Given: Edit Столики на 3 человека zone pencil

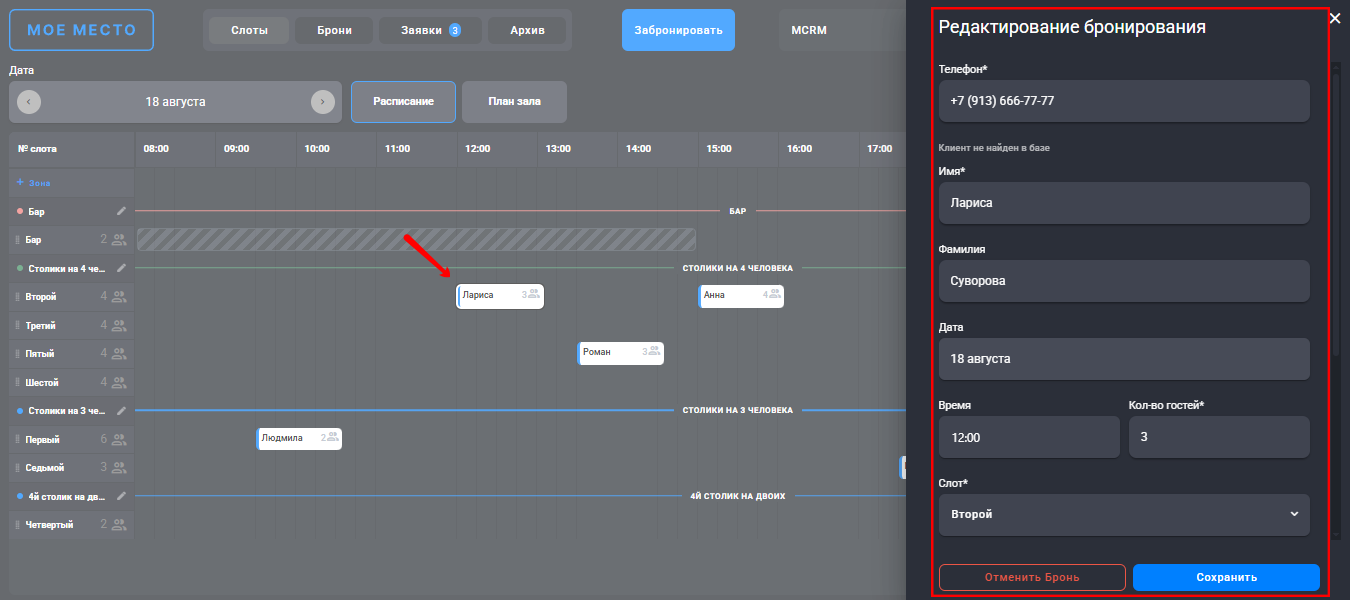Looking at the screenshot, I should pos(121,410).
